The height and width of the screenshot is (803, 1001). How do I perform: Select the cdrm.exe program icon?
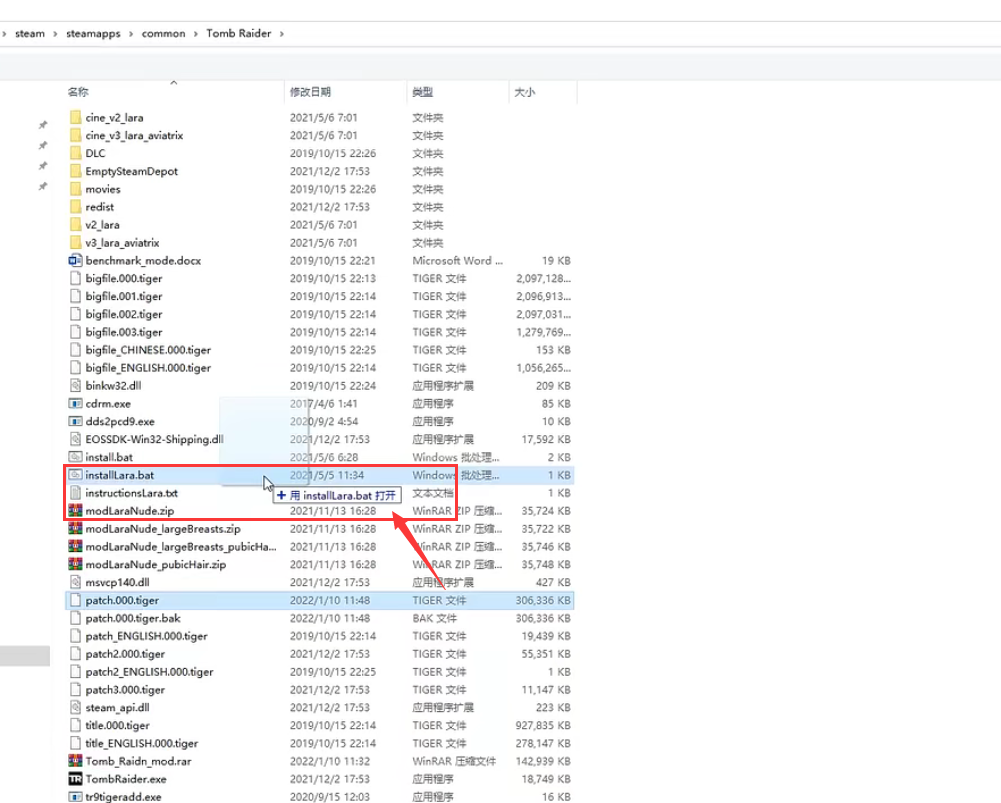pos(75,403)
